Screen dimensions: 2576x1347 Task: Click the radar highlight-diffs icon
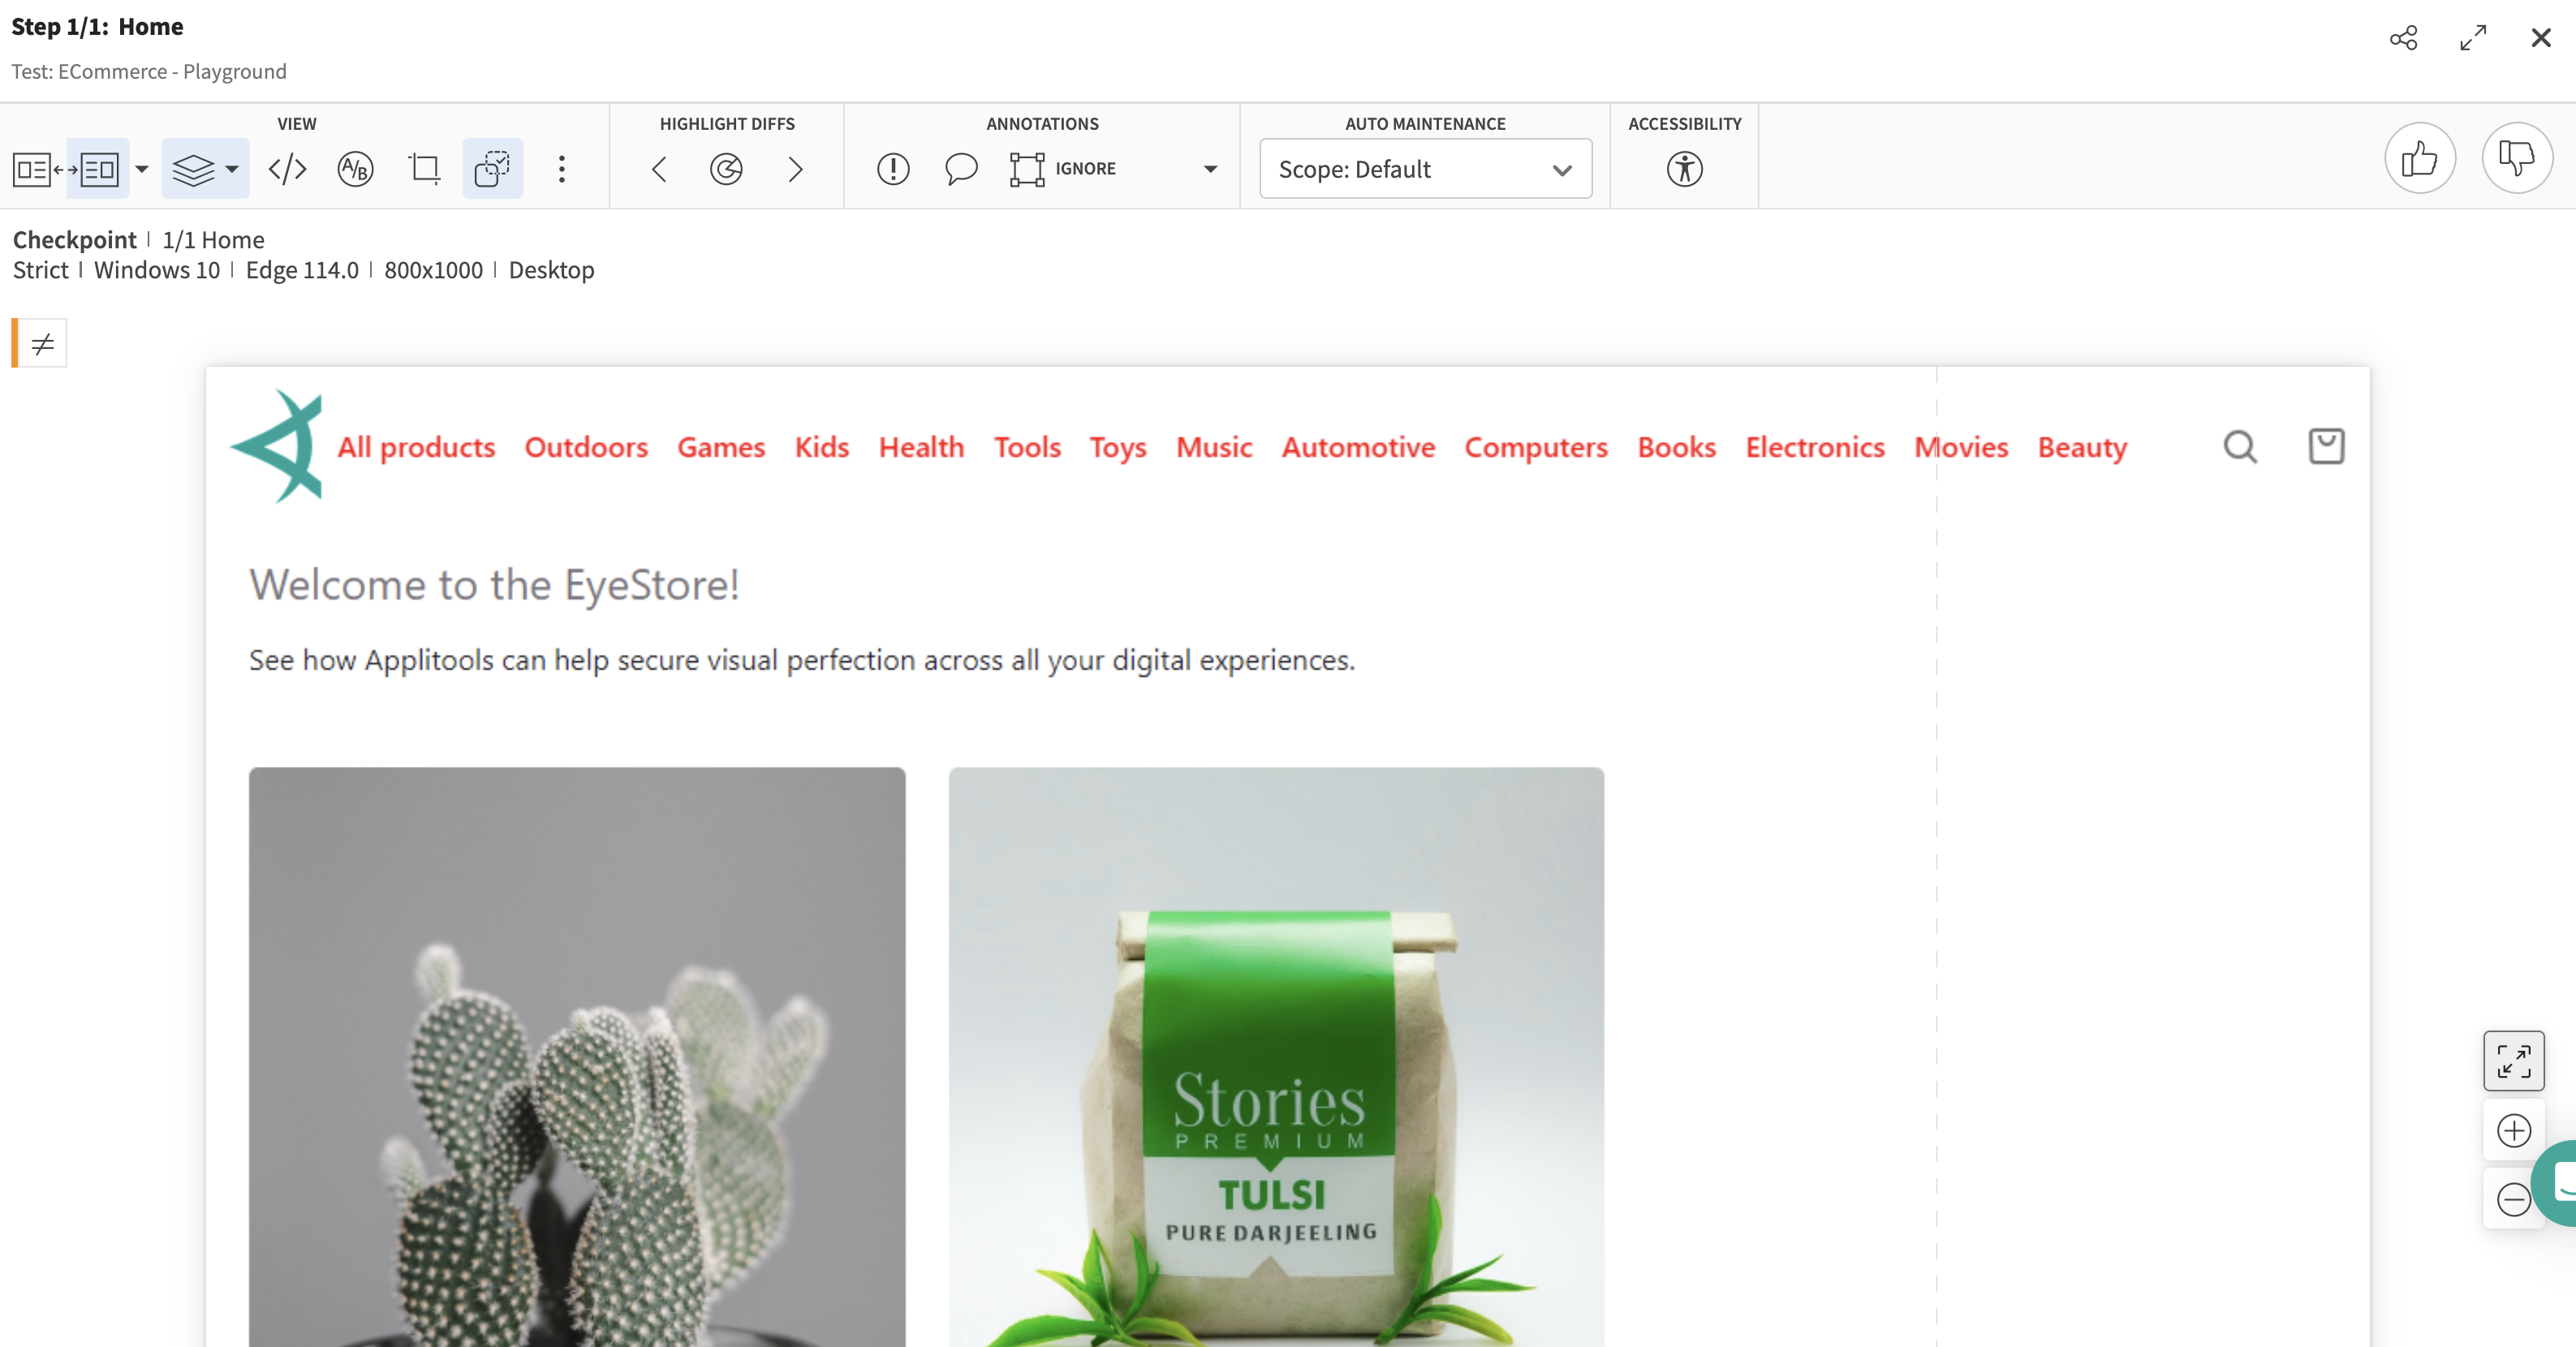click(x=726, y=169)
